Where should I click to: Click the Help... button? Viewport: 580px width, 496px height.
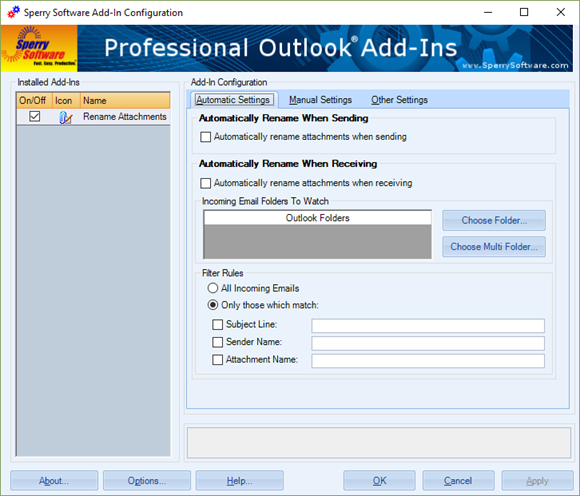pyautogui.click(x=240, y=480)
